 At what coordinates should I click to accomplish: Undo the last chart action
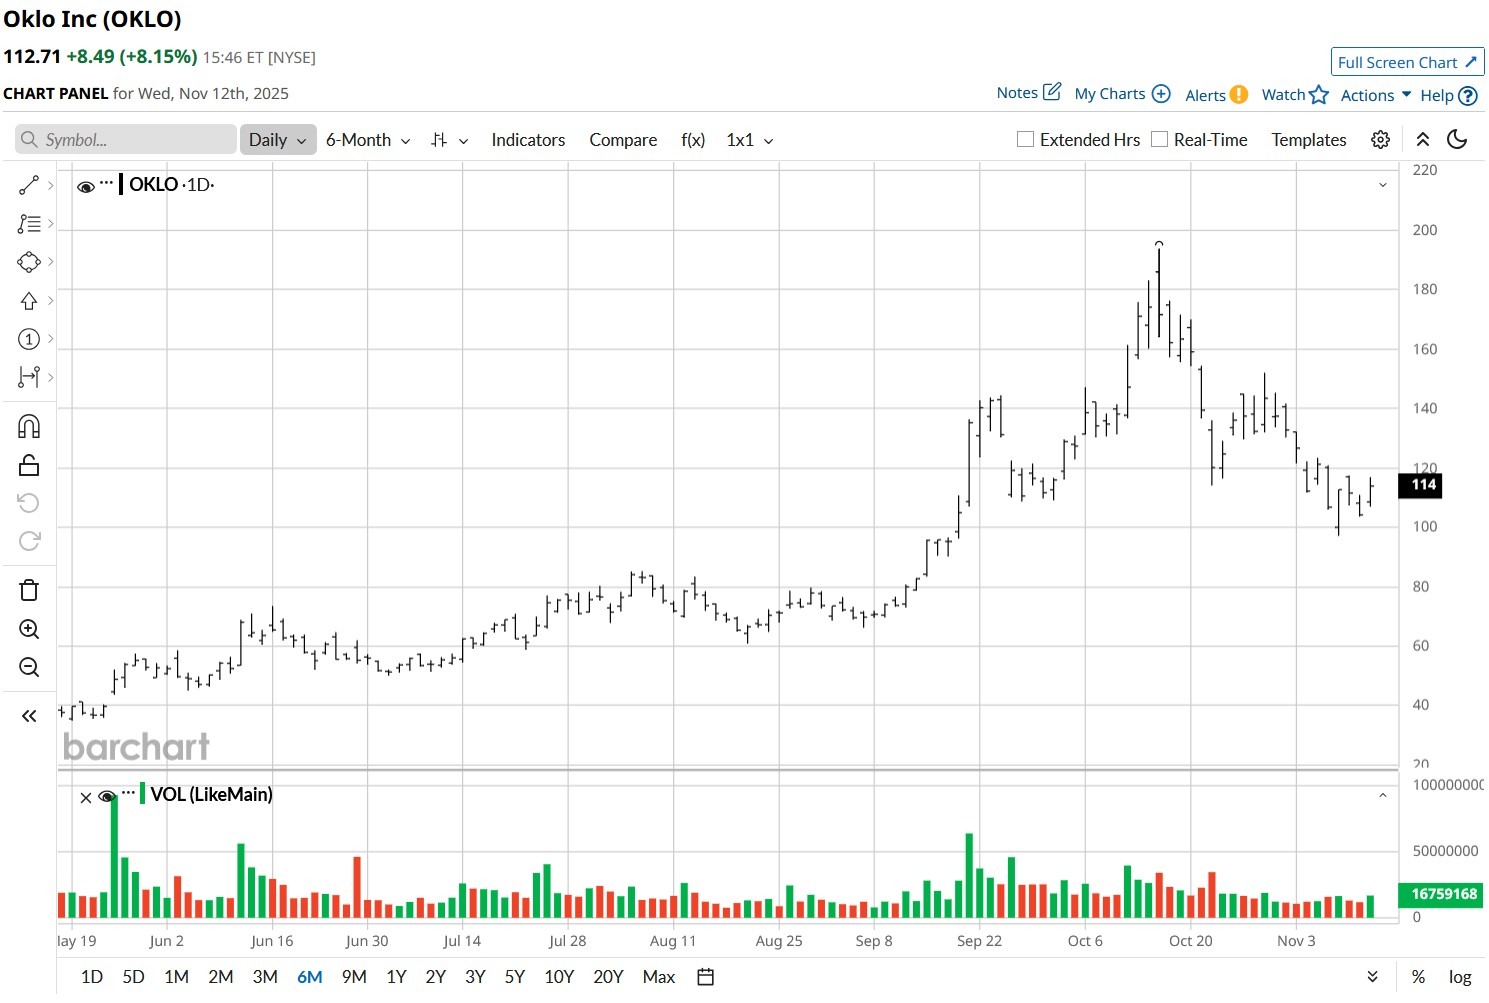tap(29, 503)
